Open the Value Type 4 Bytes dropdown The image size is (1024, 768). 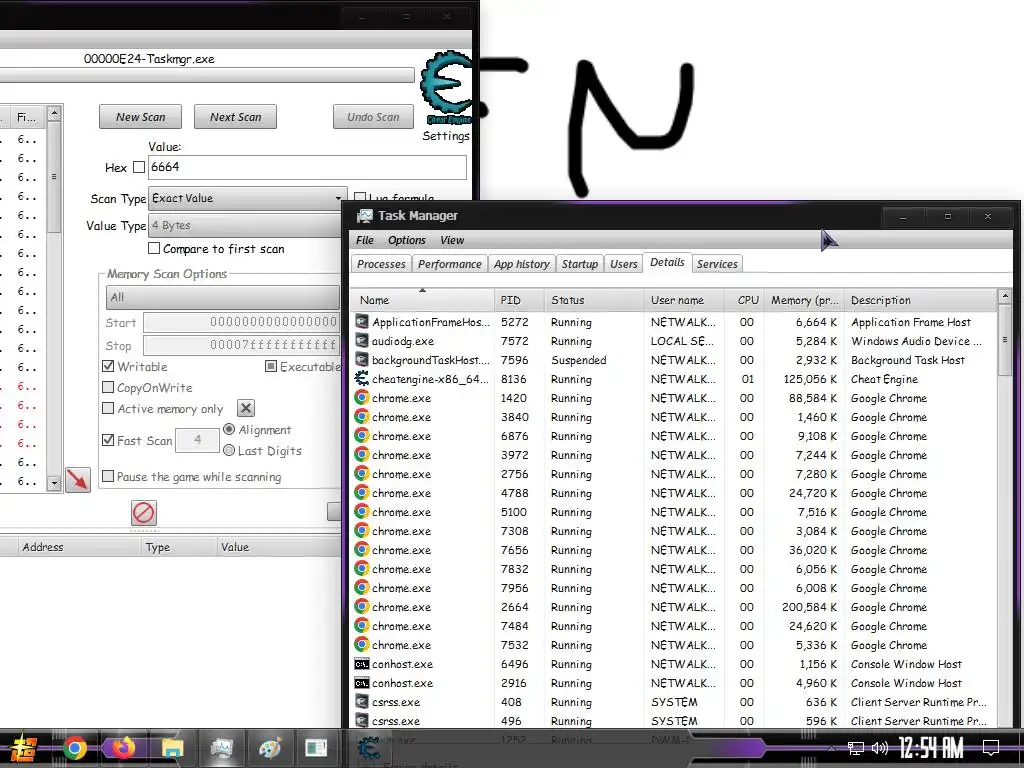[x=246, y=225]
